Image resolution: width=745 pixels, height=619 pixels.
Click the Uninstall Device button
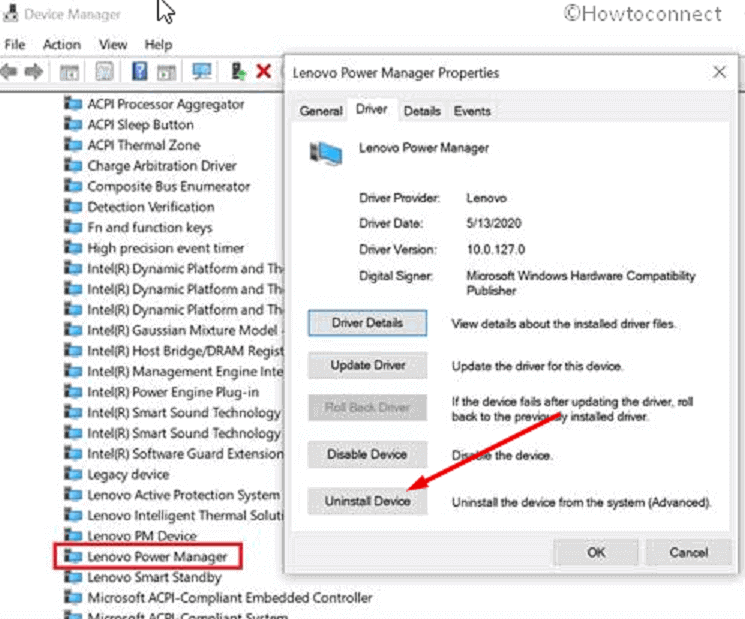367,501
